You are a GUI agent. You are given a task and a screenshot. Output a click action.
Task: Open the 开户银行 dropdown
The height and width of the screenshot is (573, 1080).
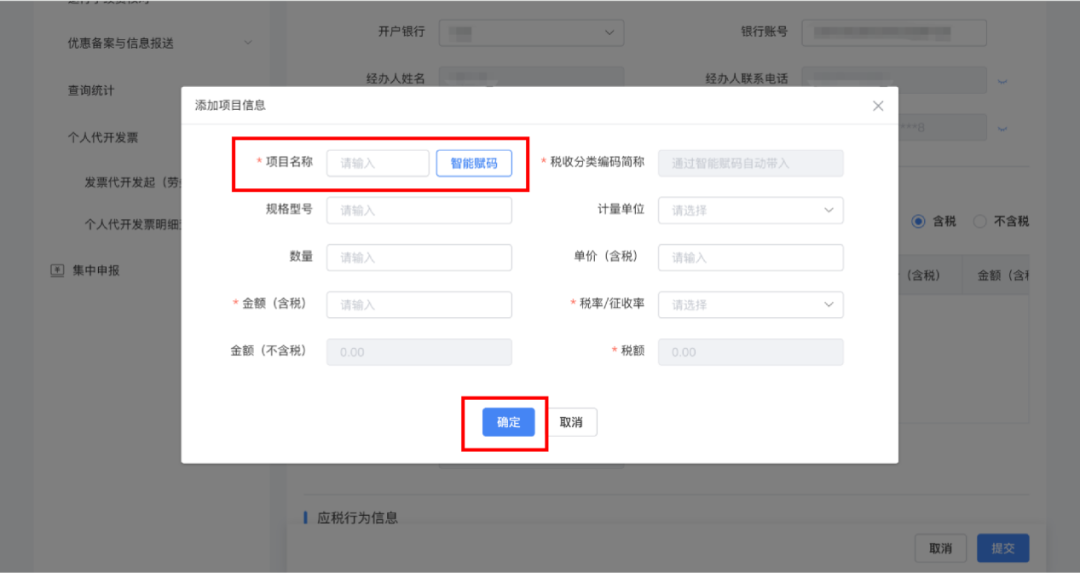point(532,32)
